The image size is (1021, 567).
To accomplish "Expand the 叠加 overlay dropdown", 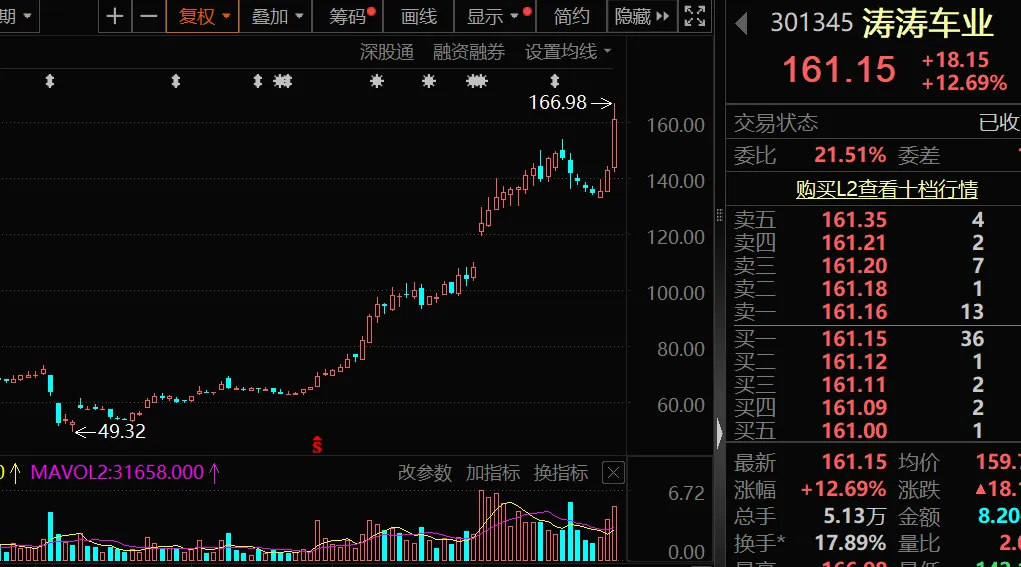I will point(277,16).
